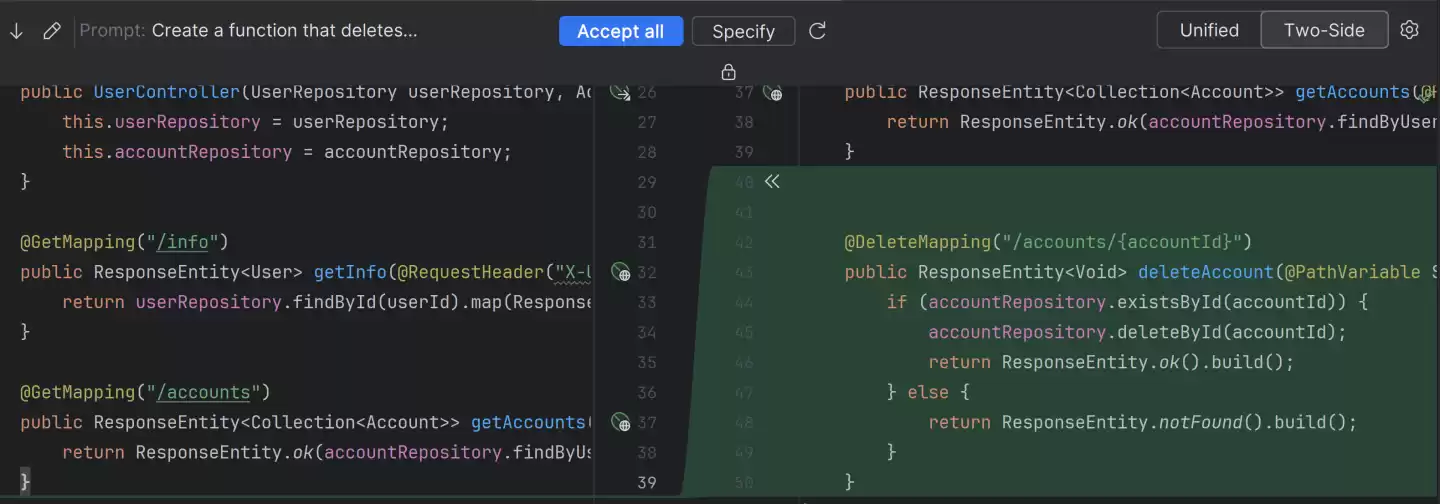This screenshot has width=1440, height=504.
Task: Revert inserted block with double chevron
Action: tap(771, 182)
